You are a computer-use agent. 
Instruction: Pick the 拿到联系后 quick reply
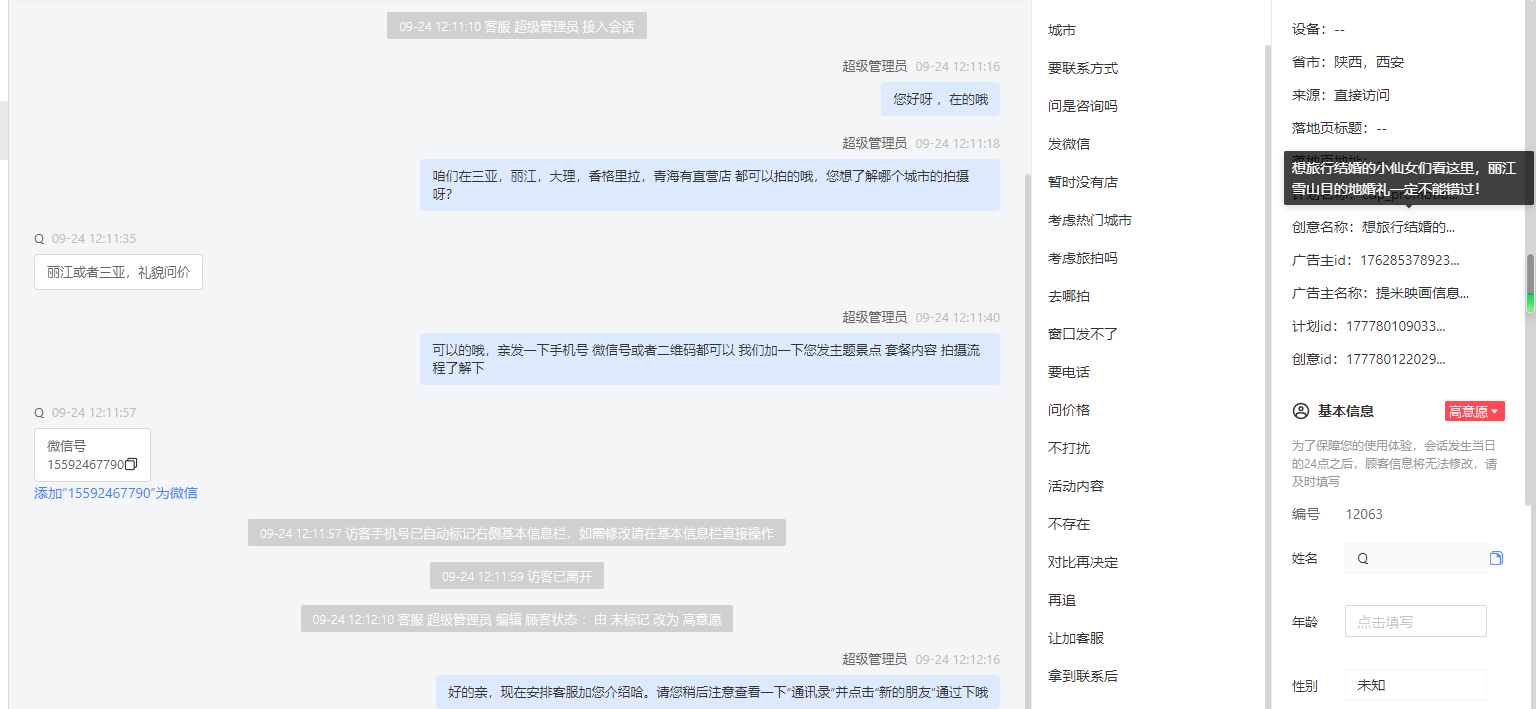1083,676
